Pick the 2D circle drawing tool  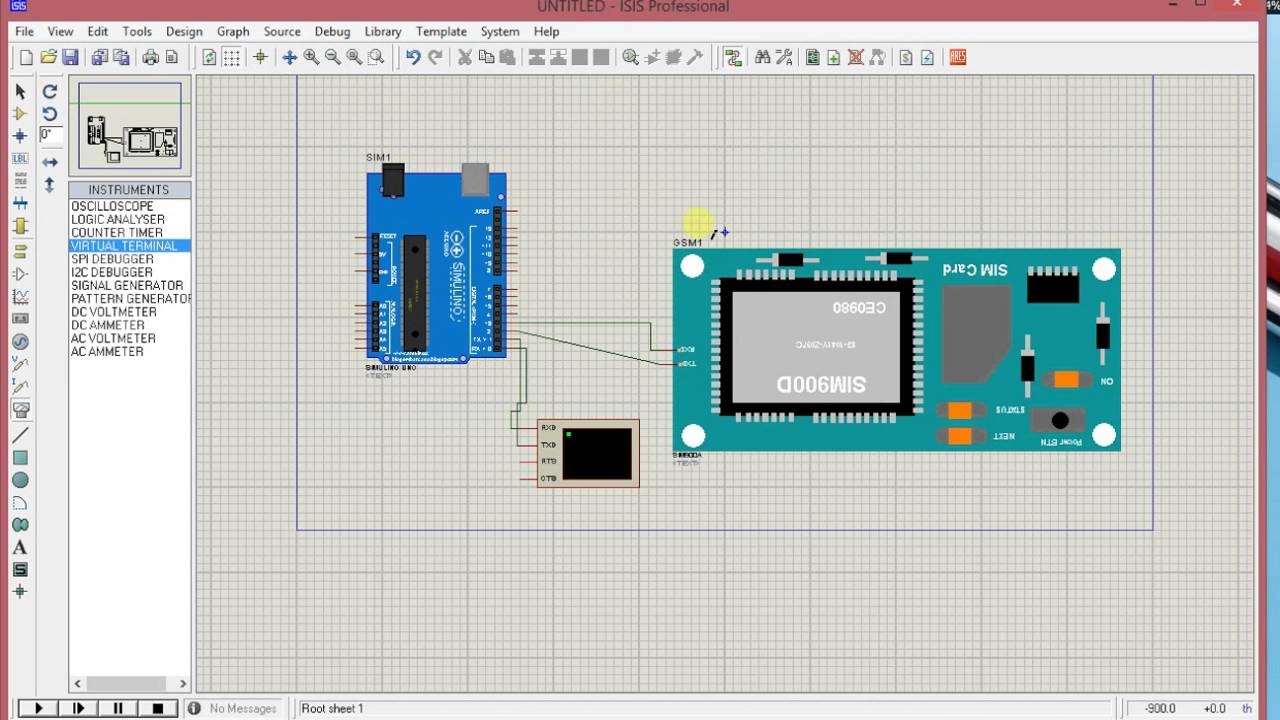pos(20,480)
